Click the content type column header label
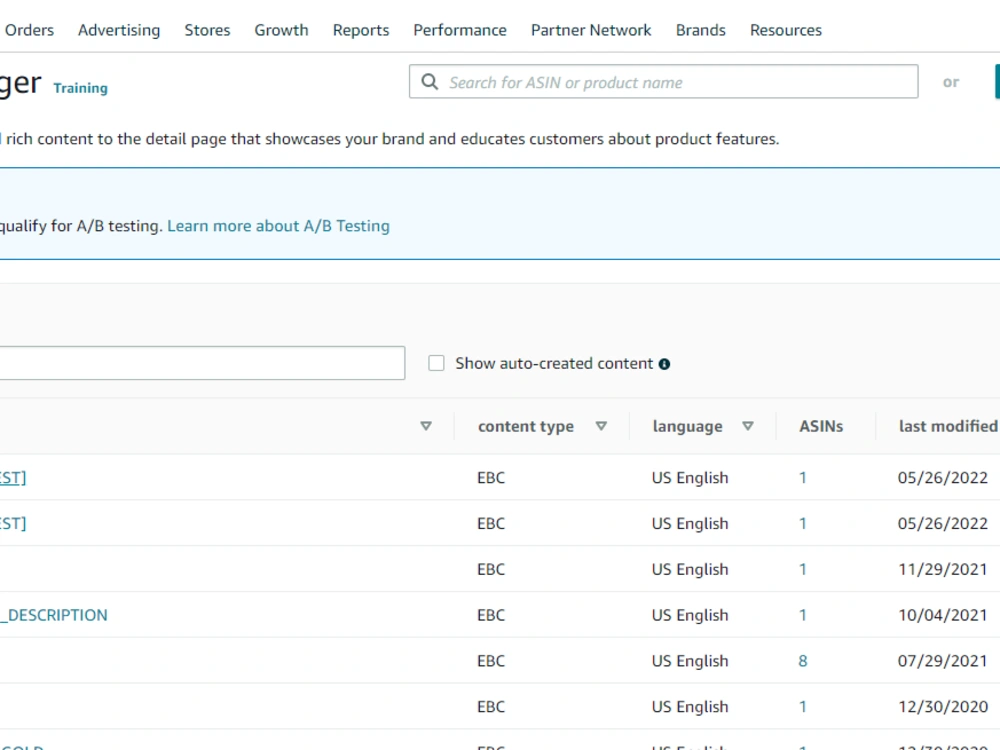Viewport: 1000px width, 750px height. (526, 426)
